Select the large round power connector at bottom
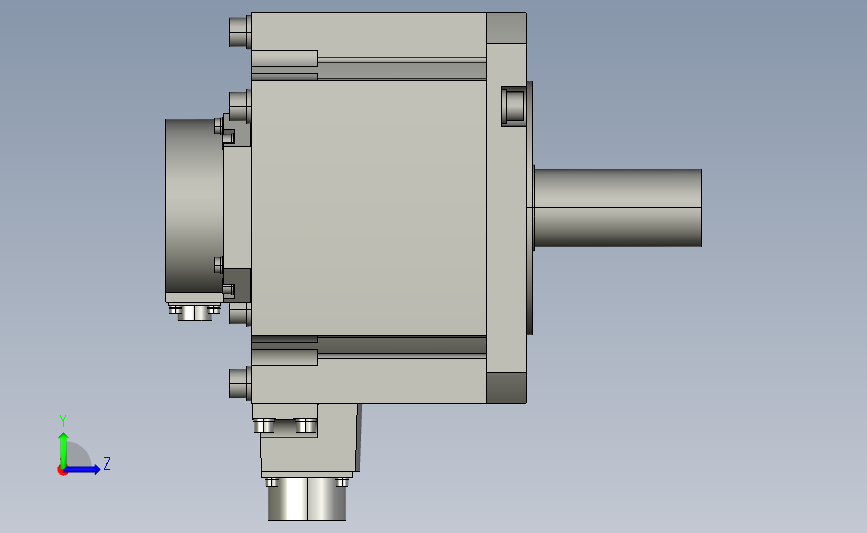This screenshot has width=867, height=533. (x=307, y=499)
